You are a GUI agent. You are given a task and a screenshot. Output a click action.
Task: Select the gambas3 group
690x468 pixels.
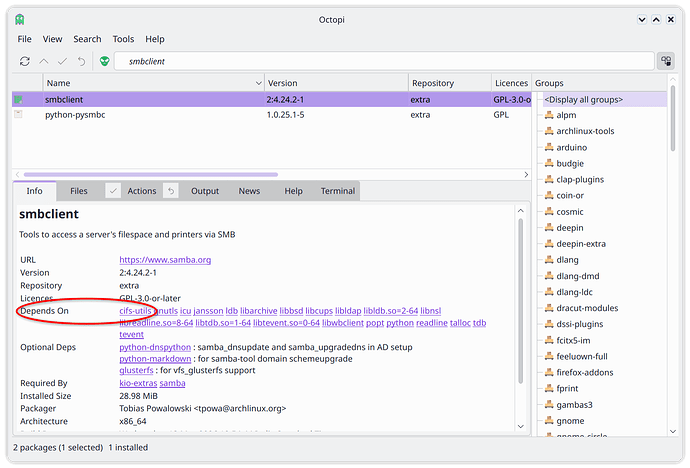tap(574, 405)
